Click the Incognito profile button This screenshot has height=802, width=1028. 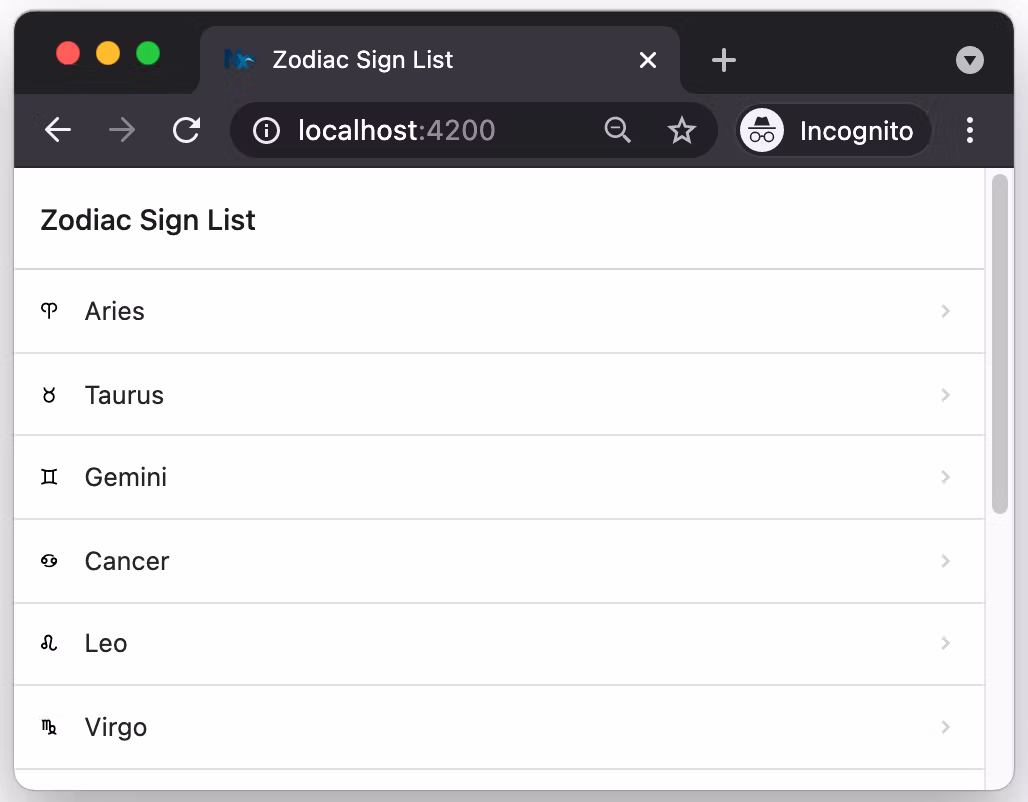(834, 130)
